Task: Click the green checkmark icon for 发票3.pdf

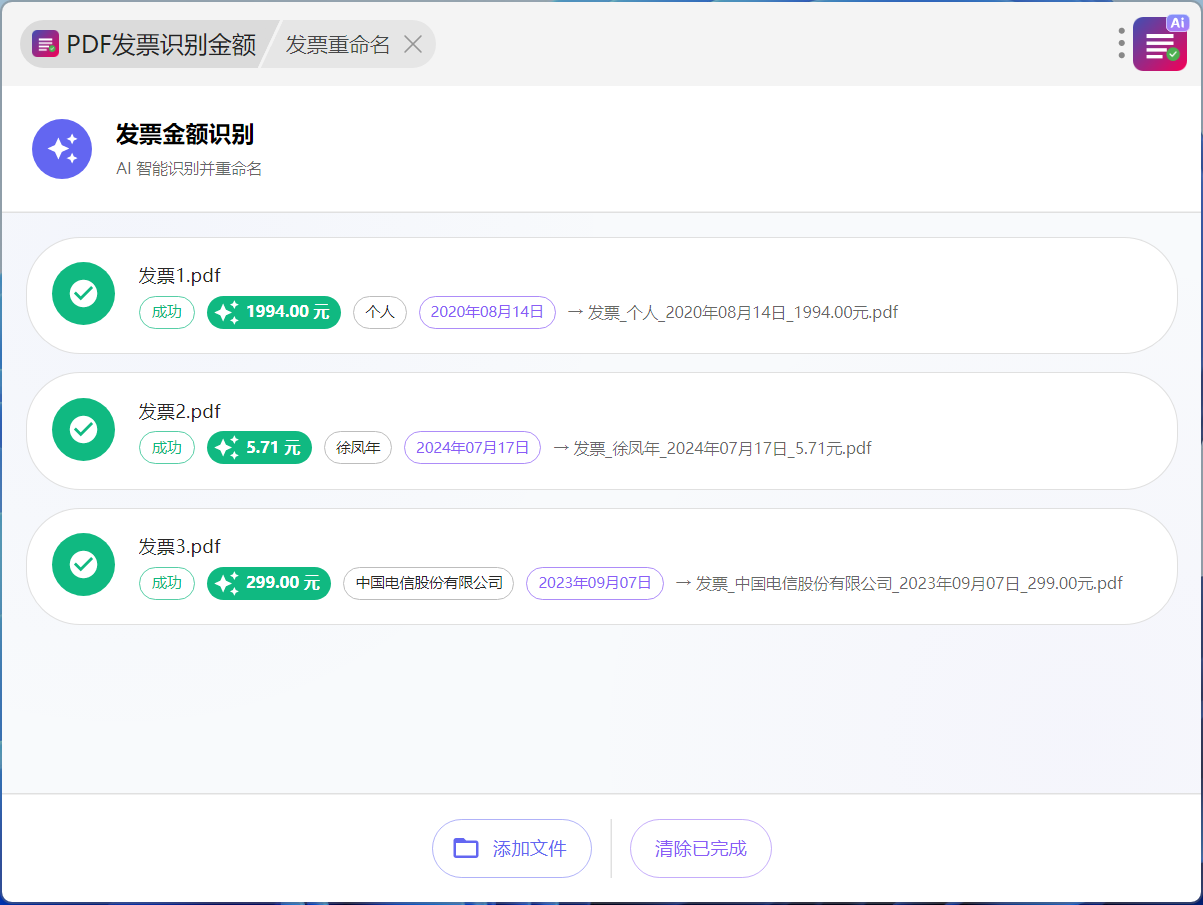Action: tap(83, 565)
